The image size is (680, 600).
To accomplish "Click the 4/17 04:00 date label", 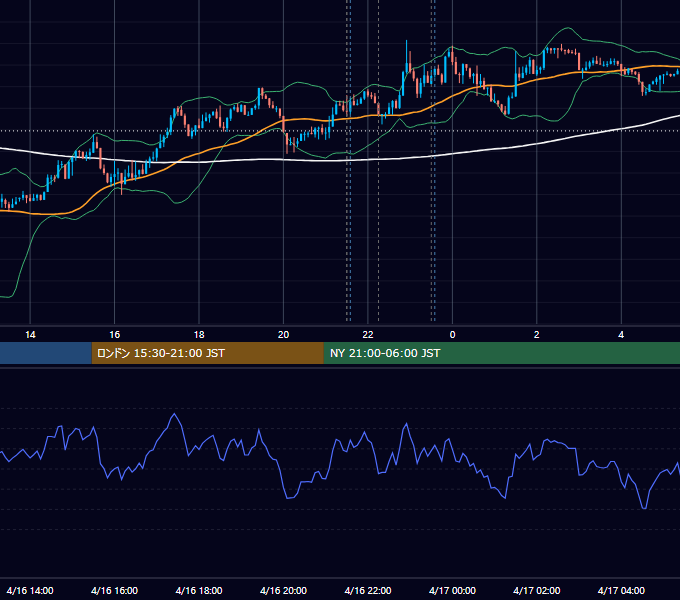I will coord(621,590).
